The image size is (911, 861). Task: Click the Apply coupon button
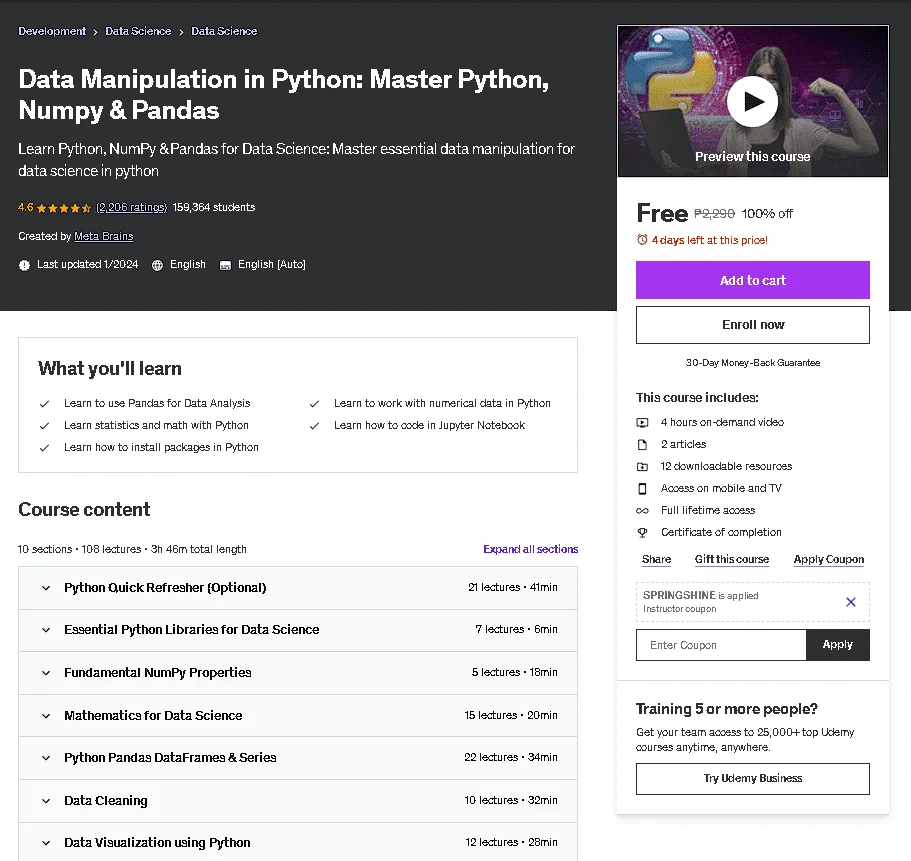click(x=837, y=645)
